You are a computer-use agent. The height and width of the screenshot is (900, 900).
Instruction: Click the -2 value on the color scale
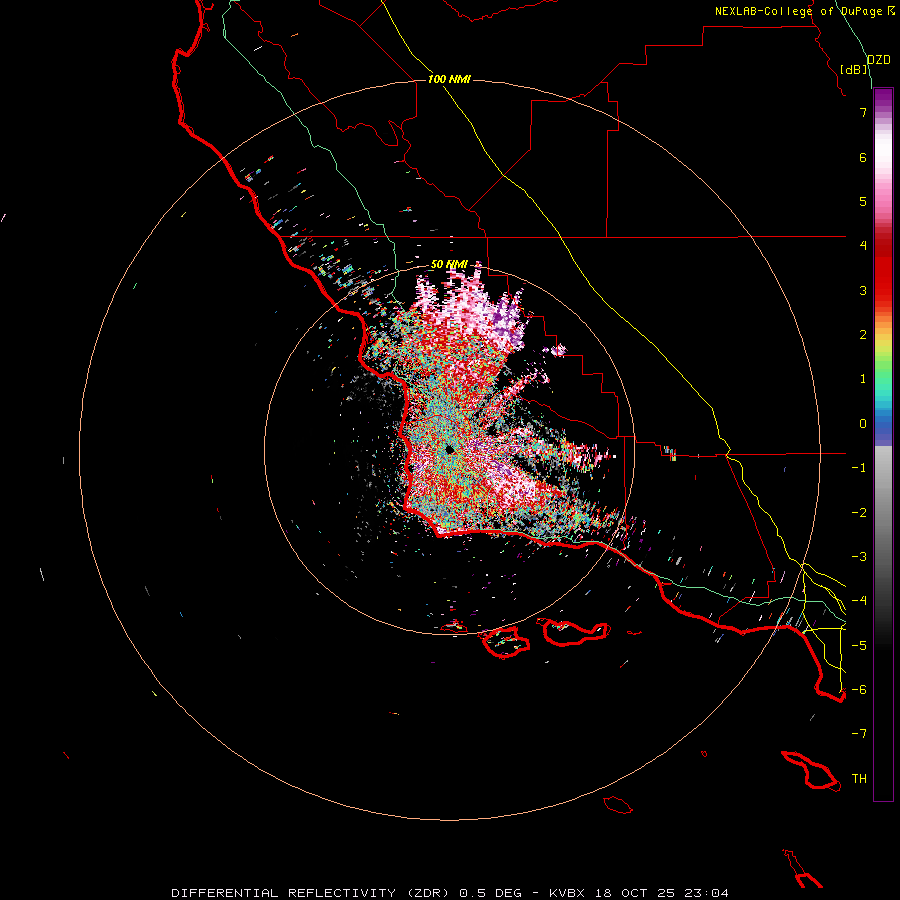point(859,513)
